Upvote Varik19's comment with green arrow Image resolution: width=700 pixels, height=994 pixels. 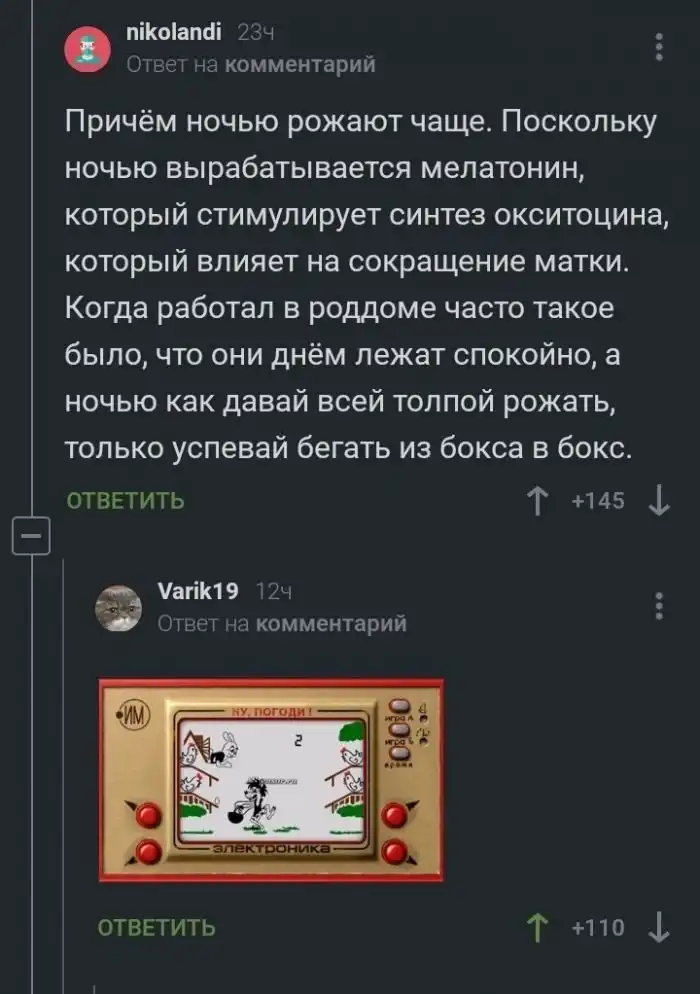(538, 928)
